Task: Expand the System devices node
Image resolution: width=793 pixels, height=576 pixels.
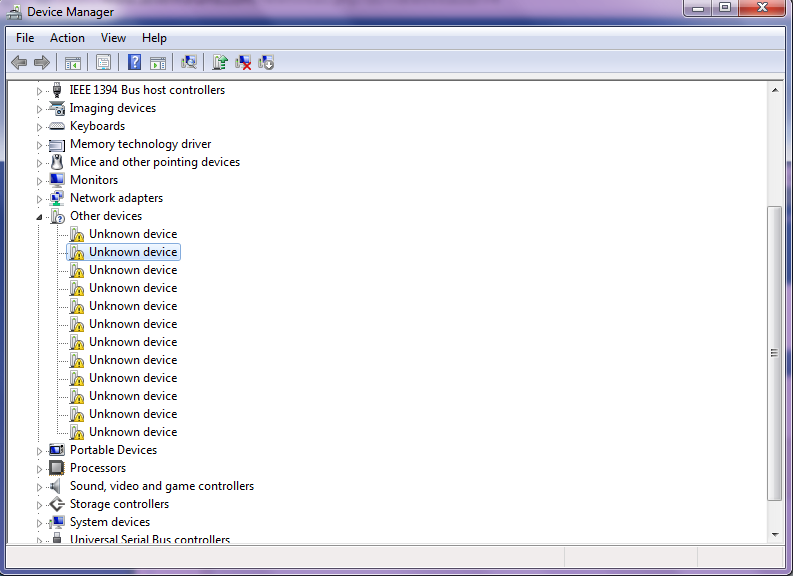Action: tap(39, 523)
